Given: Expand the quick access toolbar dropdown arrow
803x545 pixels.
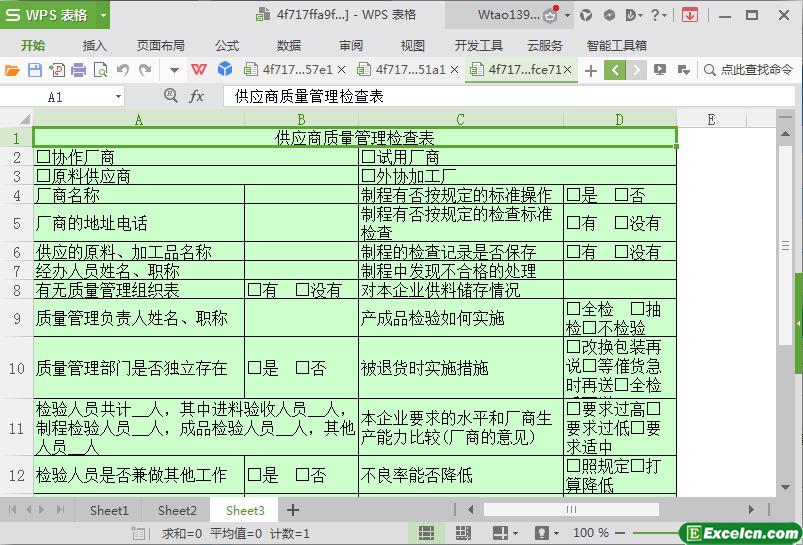Looking at the screenshot, I should coord(174,70).
